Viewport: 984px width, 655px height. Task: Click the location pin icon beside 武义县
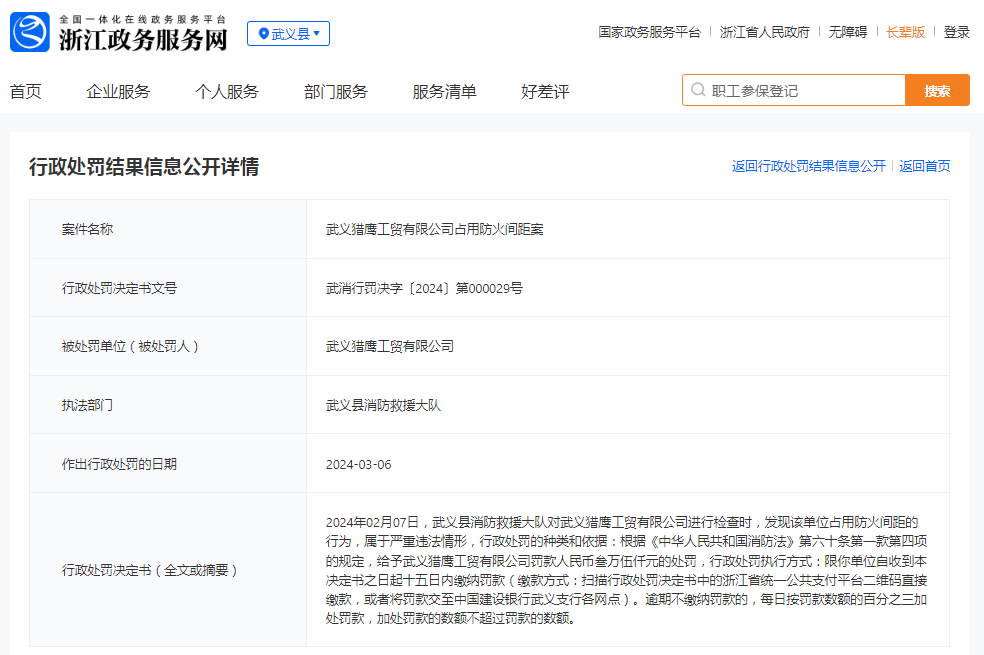pos(264,33)
